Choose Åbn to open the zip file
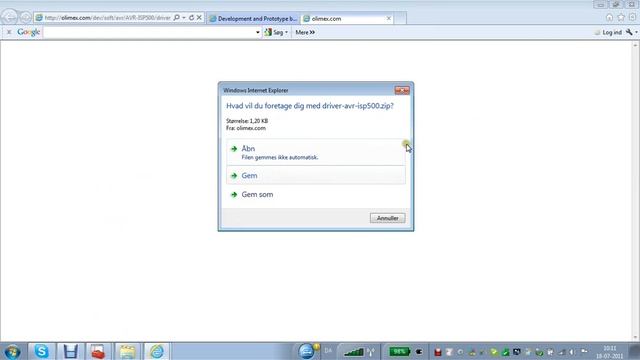Image resolution: width=640 pixels, height=360 pixels. (x=316, y=152)
